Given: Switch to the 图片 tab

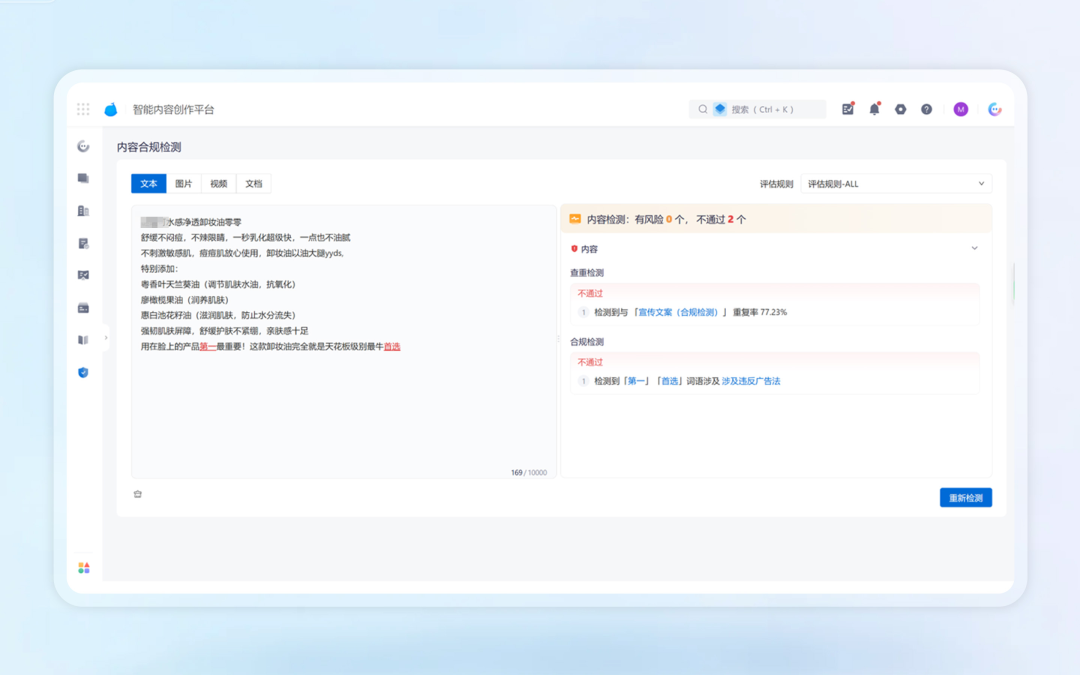Looking at the screenshot, I should [184, 184].
